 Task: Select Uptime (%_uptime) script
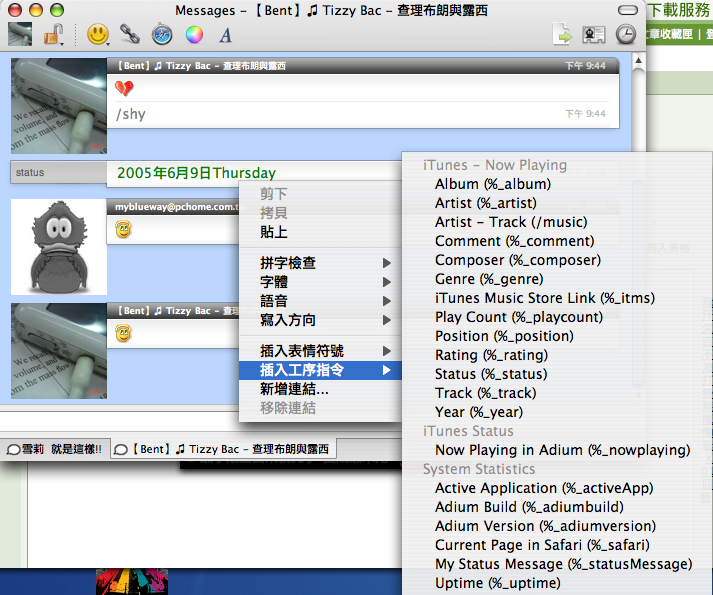click(x=557, y=583)
